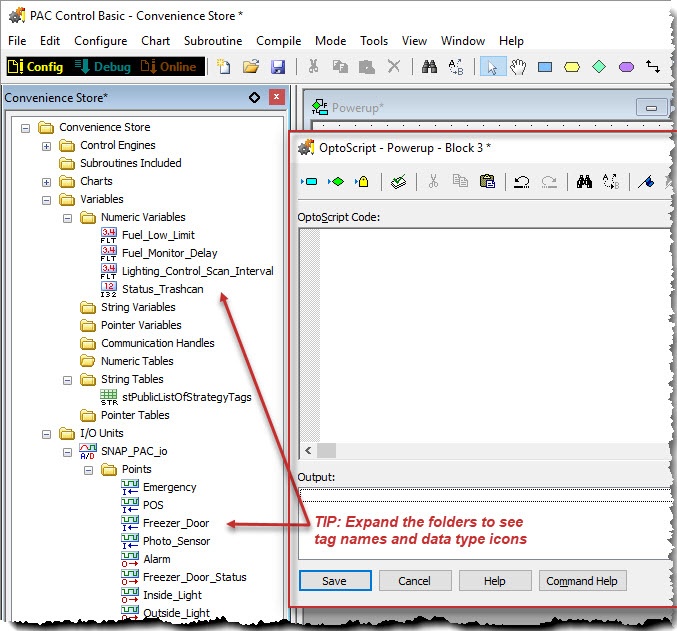This screenshot has width=677, height=631.
Task: Open the Chart menu
Action: [x=155, y=41]
